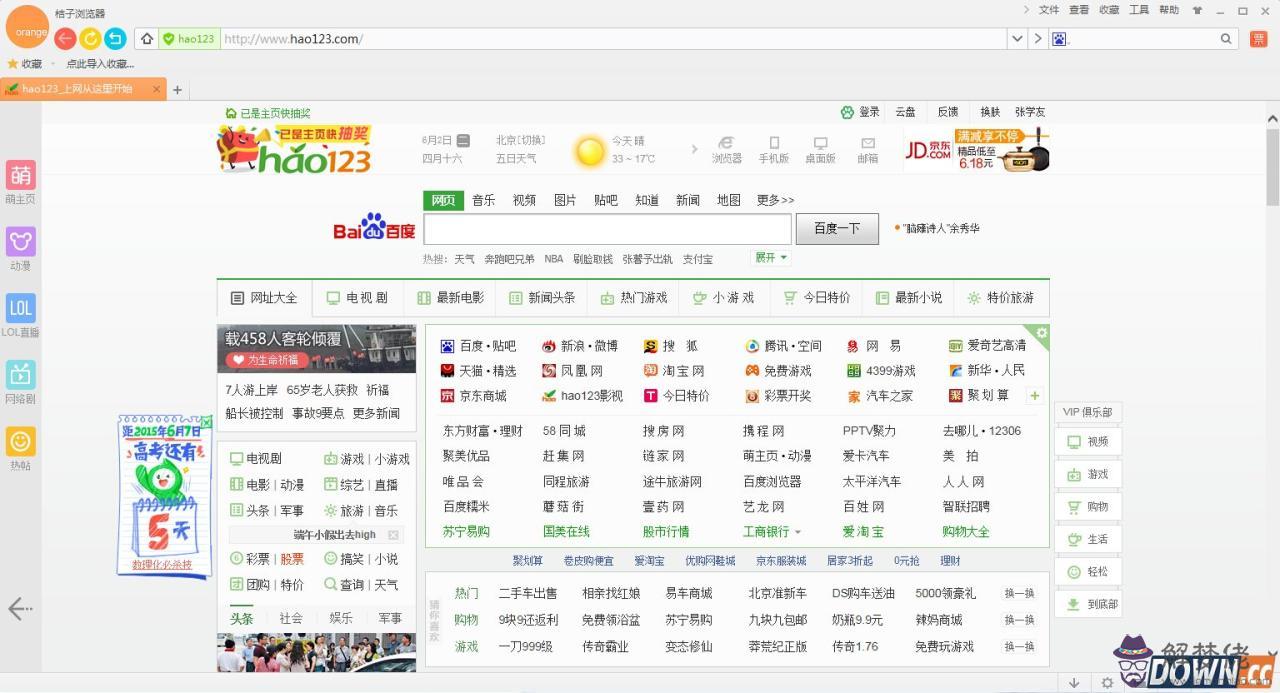Select the 热门游戏 navigation tab

coord(634,298)
